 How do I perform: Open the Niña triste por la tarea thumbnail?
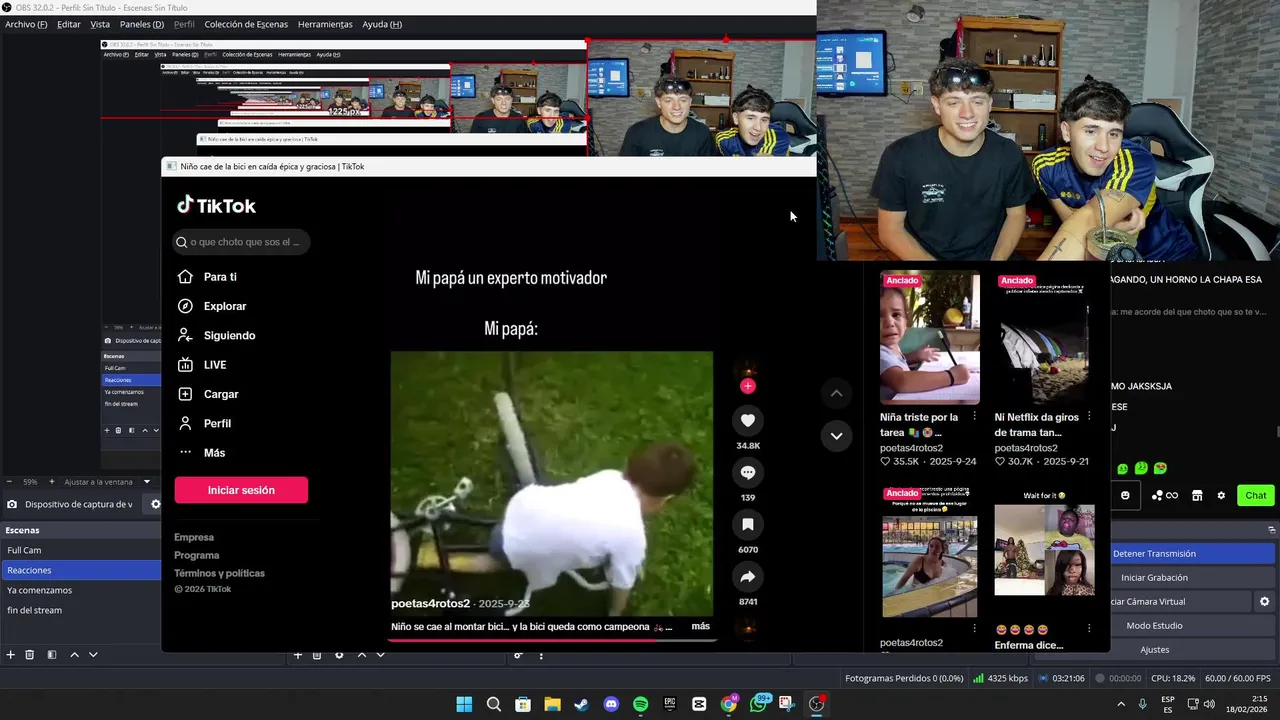point(930,338)
